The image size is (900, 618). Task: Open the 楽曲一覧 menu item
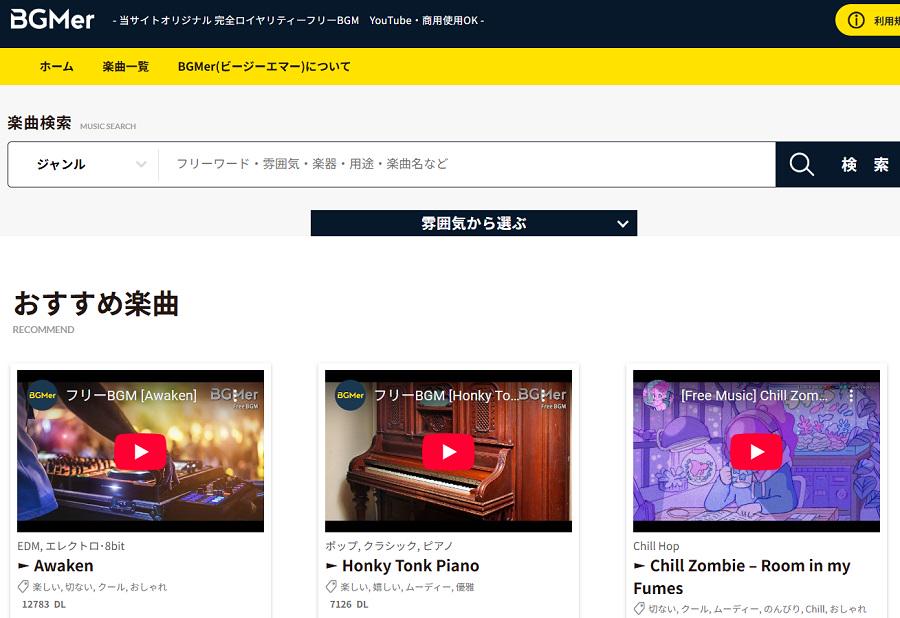point(123,66)
